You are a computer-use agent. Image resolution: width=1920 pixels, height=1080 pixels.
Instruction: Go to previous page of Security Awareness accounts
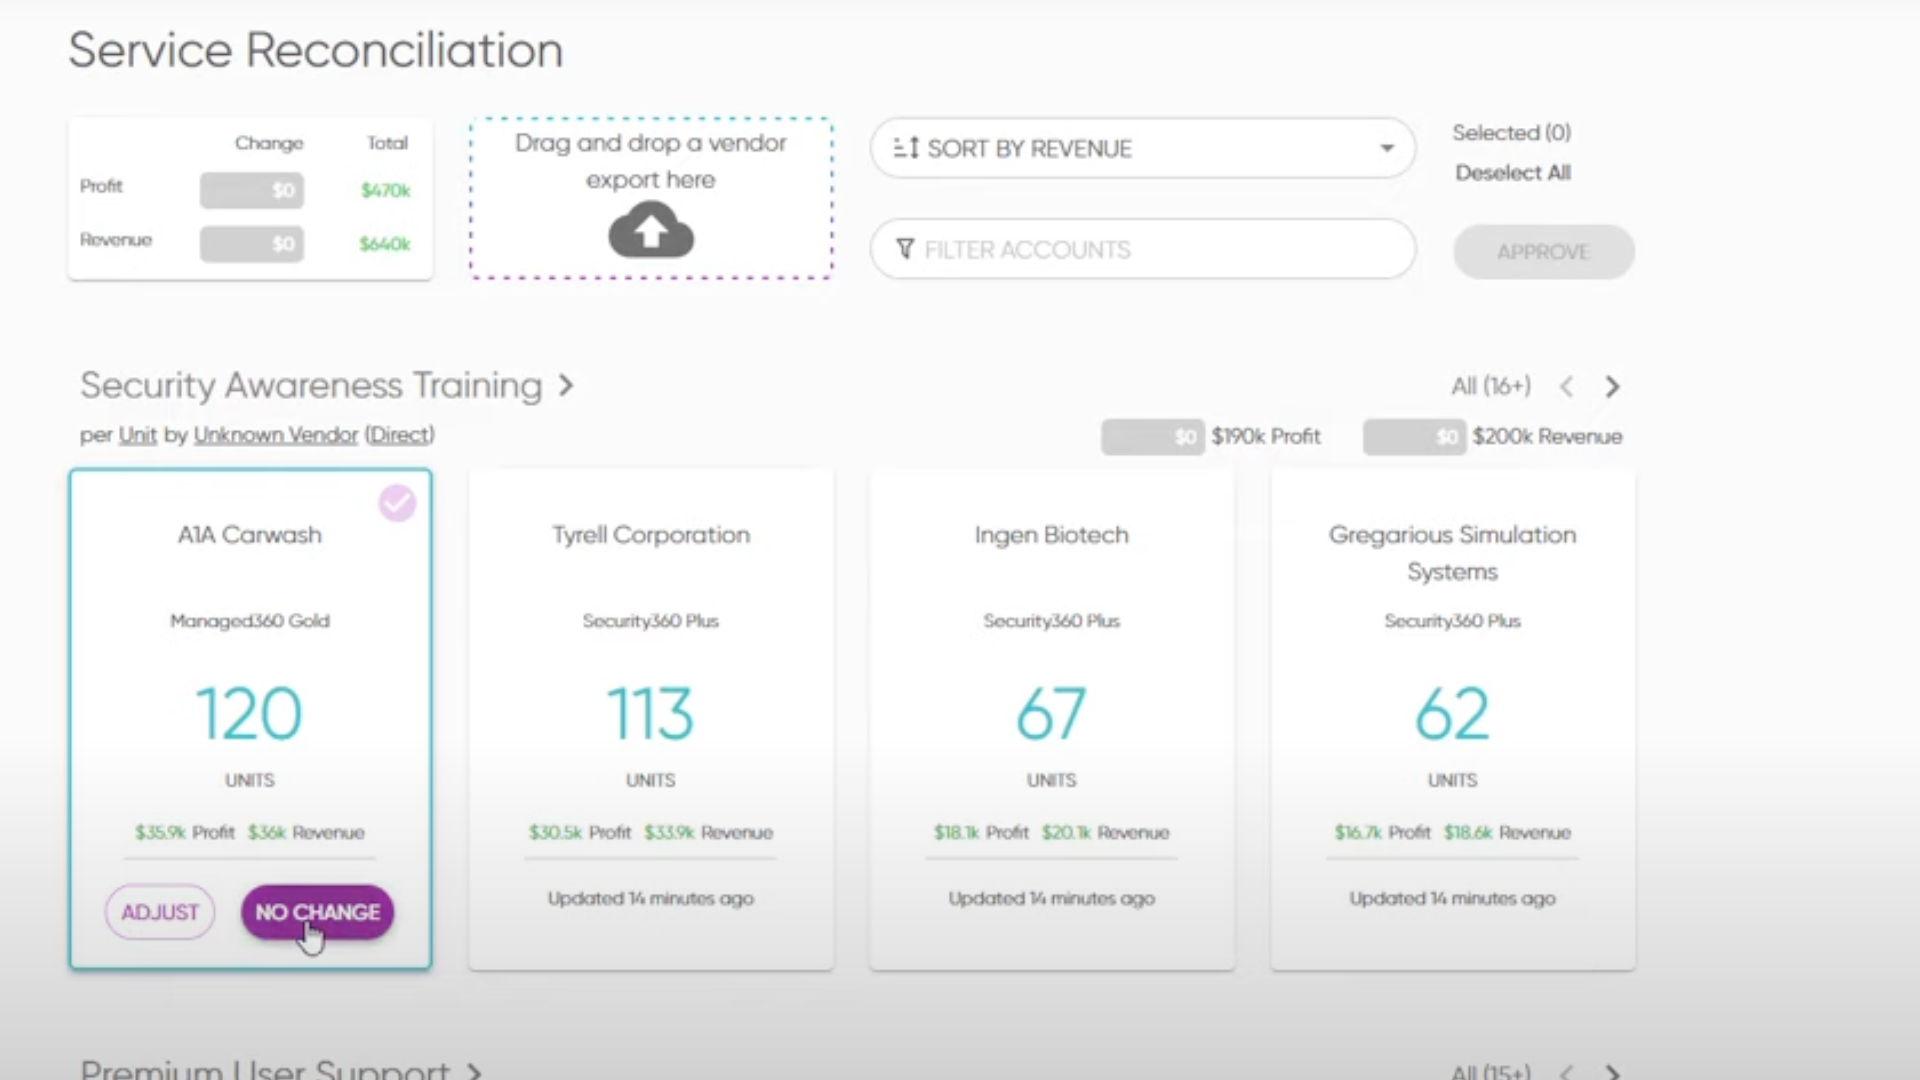point(1567,386)
